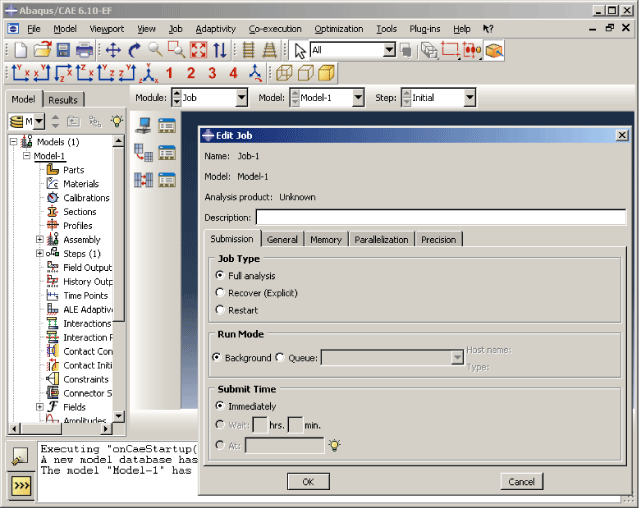Select At submit time option
Viewport: 639px width, 508px height.
[x=220, y=445]
